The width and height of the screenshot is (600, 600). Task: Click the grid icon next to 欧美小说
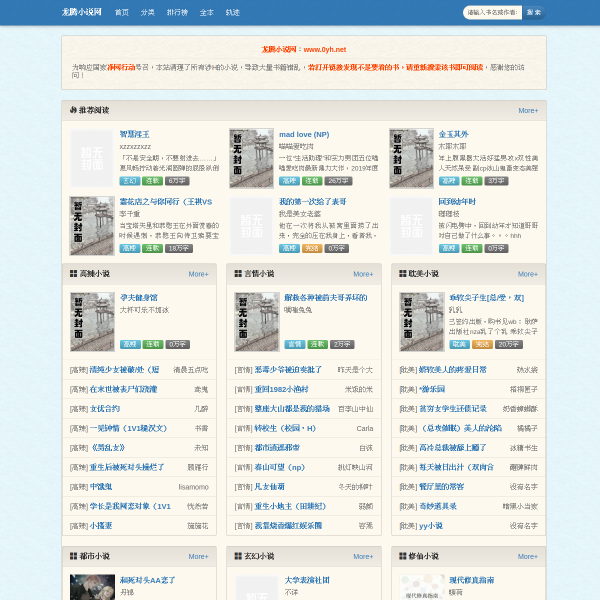point(402,273)
